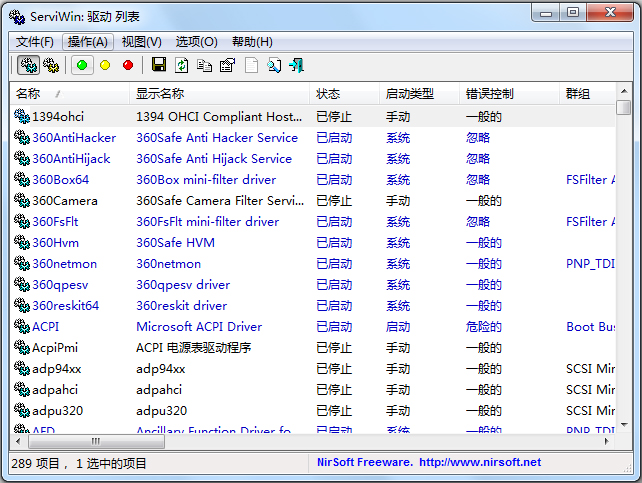Open the 文件(F) menu
This screenshot has width=642, height=483.
coord(35,42)
